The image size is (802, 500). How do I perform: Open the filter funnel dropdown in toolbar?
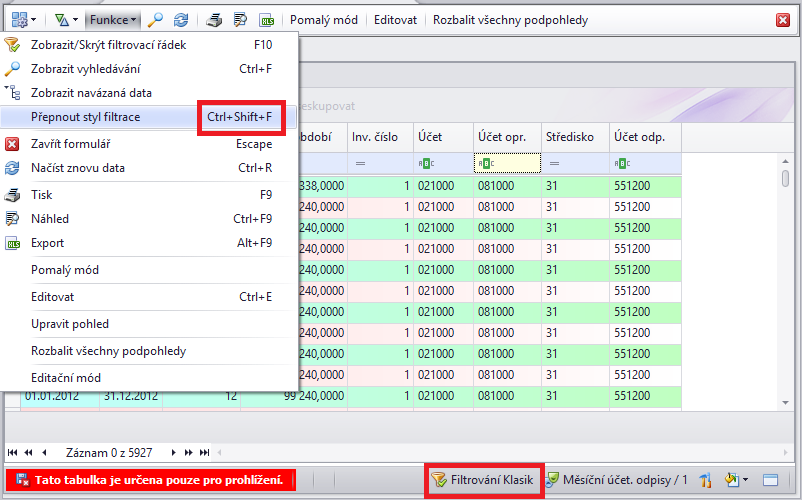pos(66,20)
